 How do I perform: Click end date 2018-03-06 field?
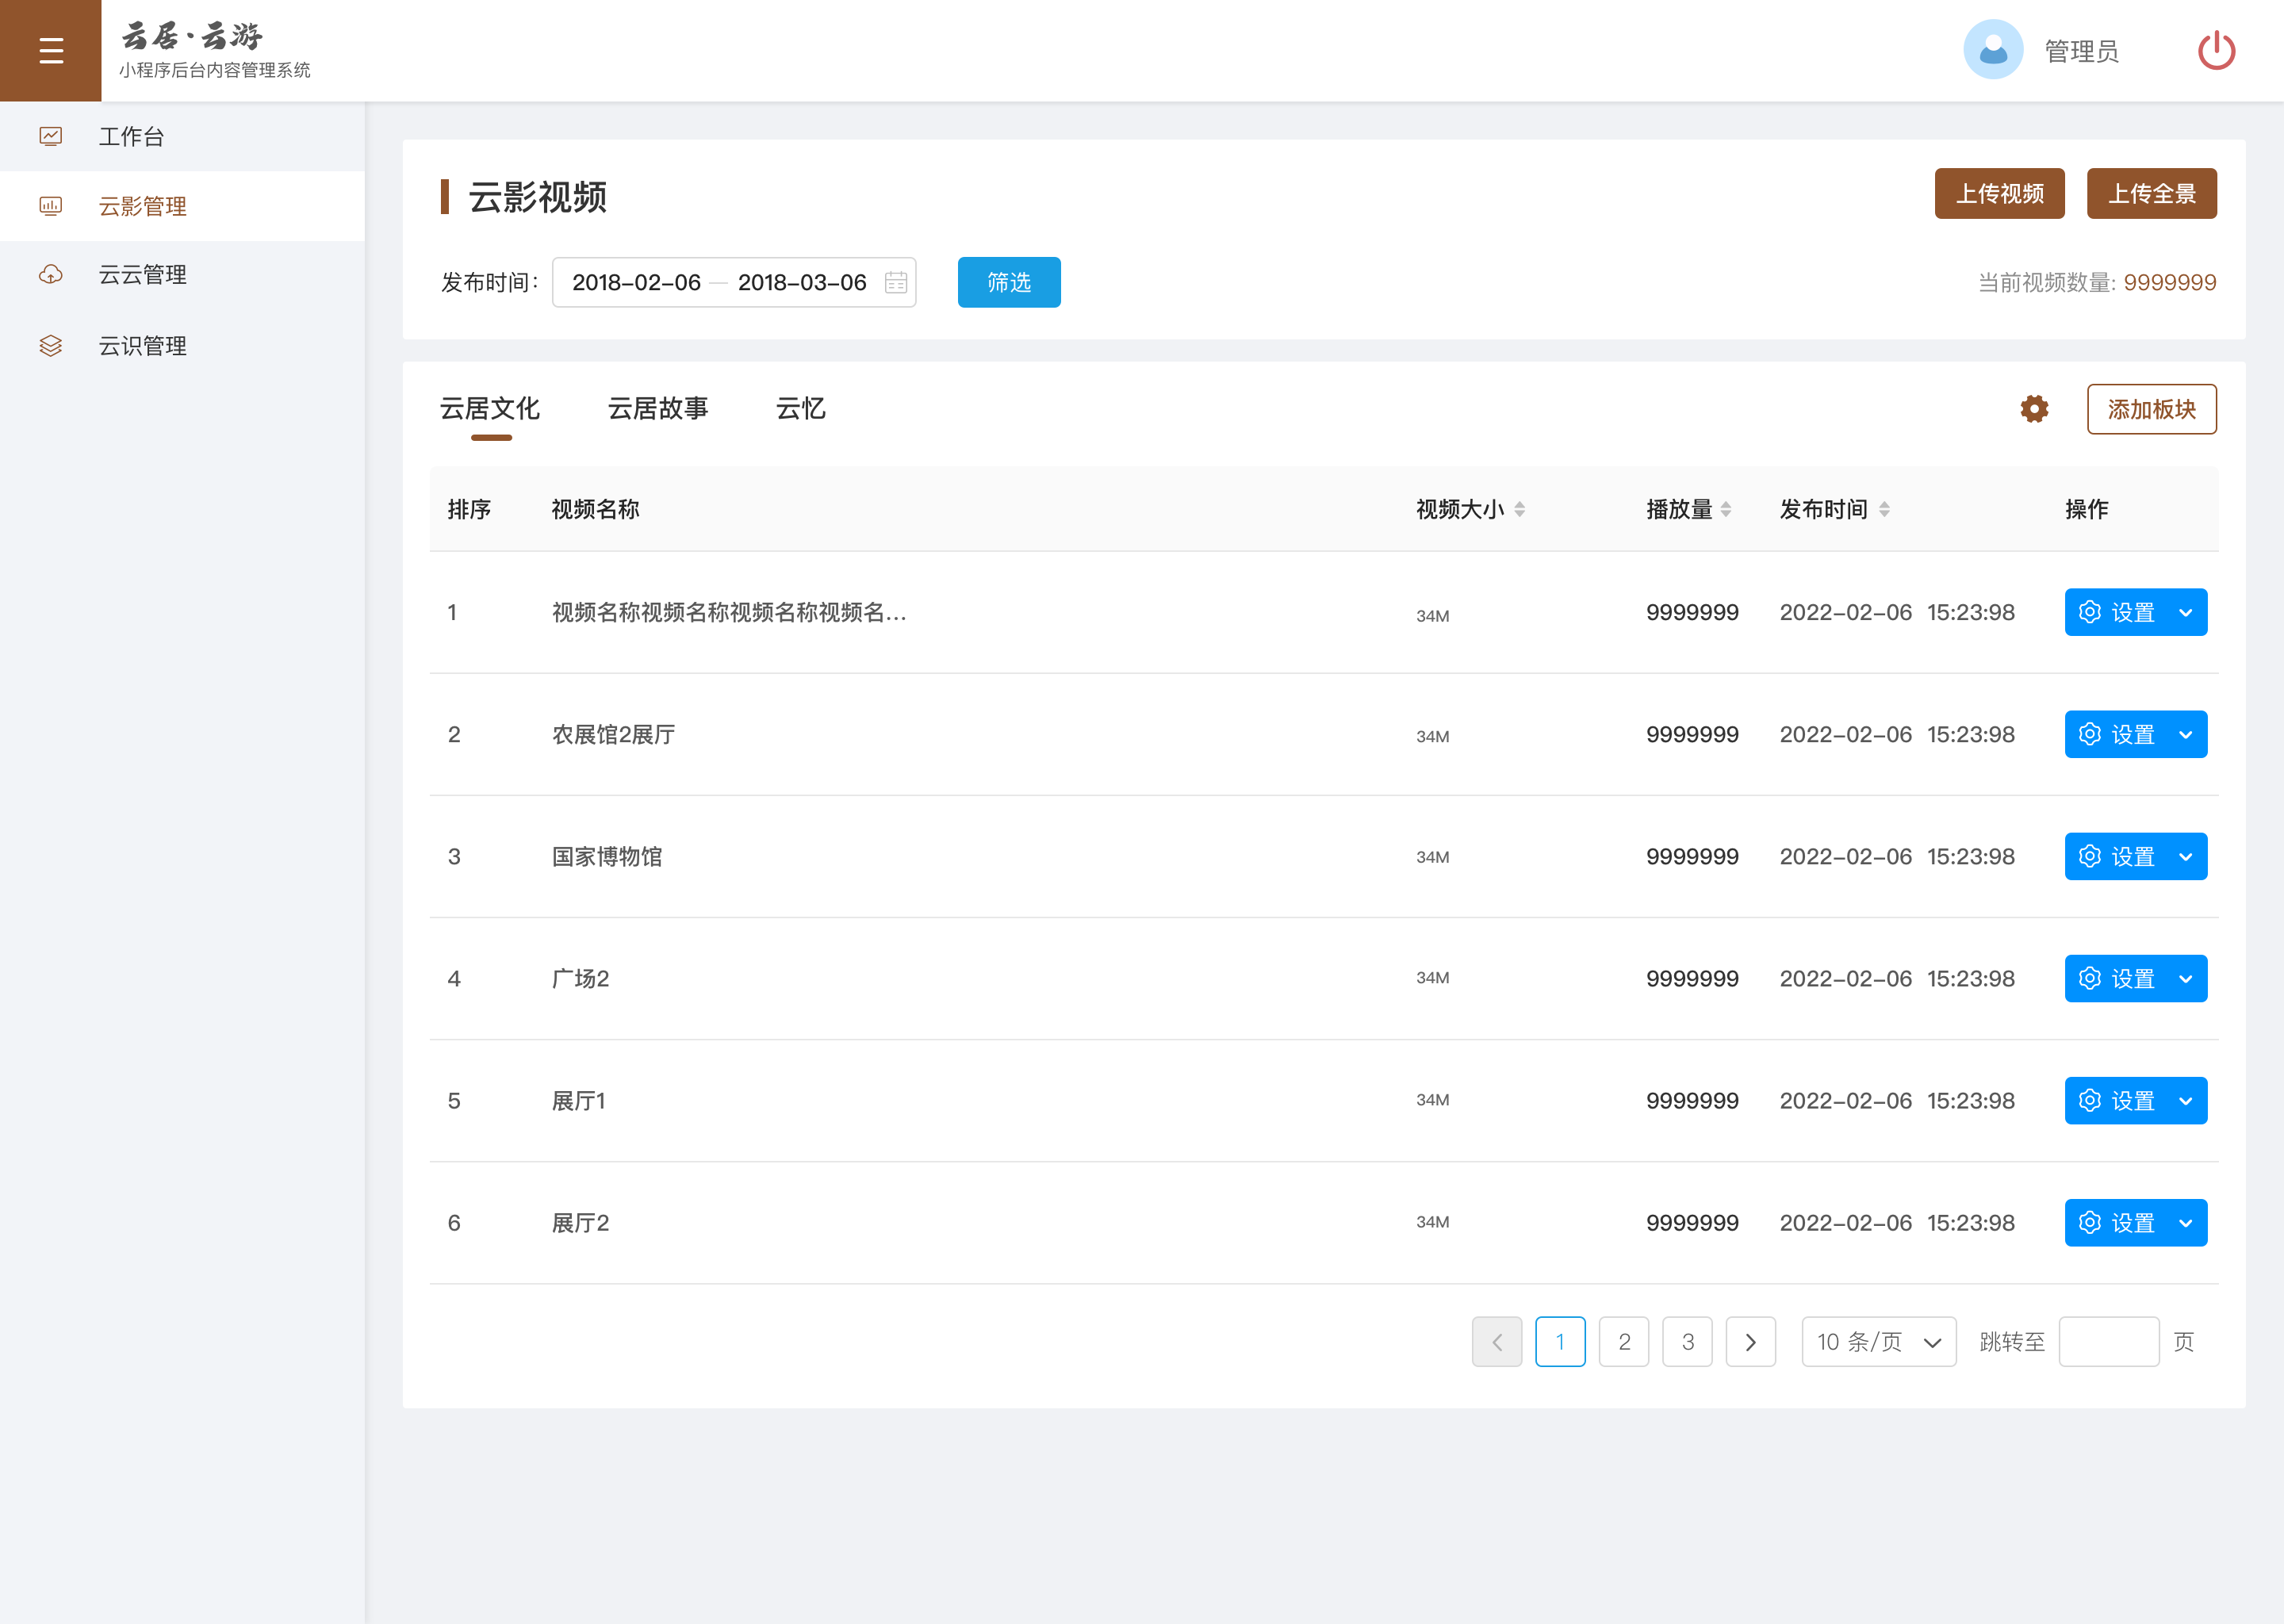802,283
